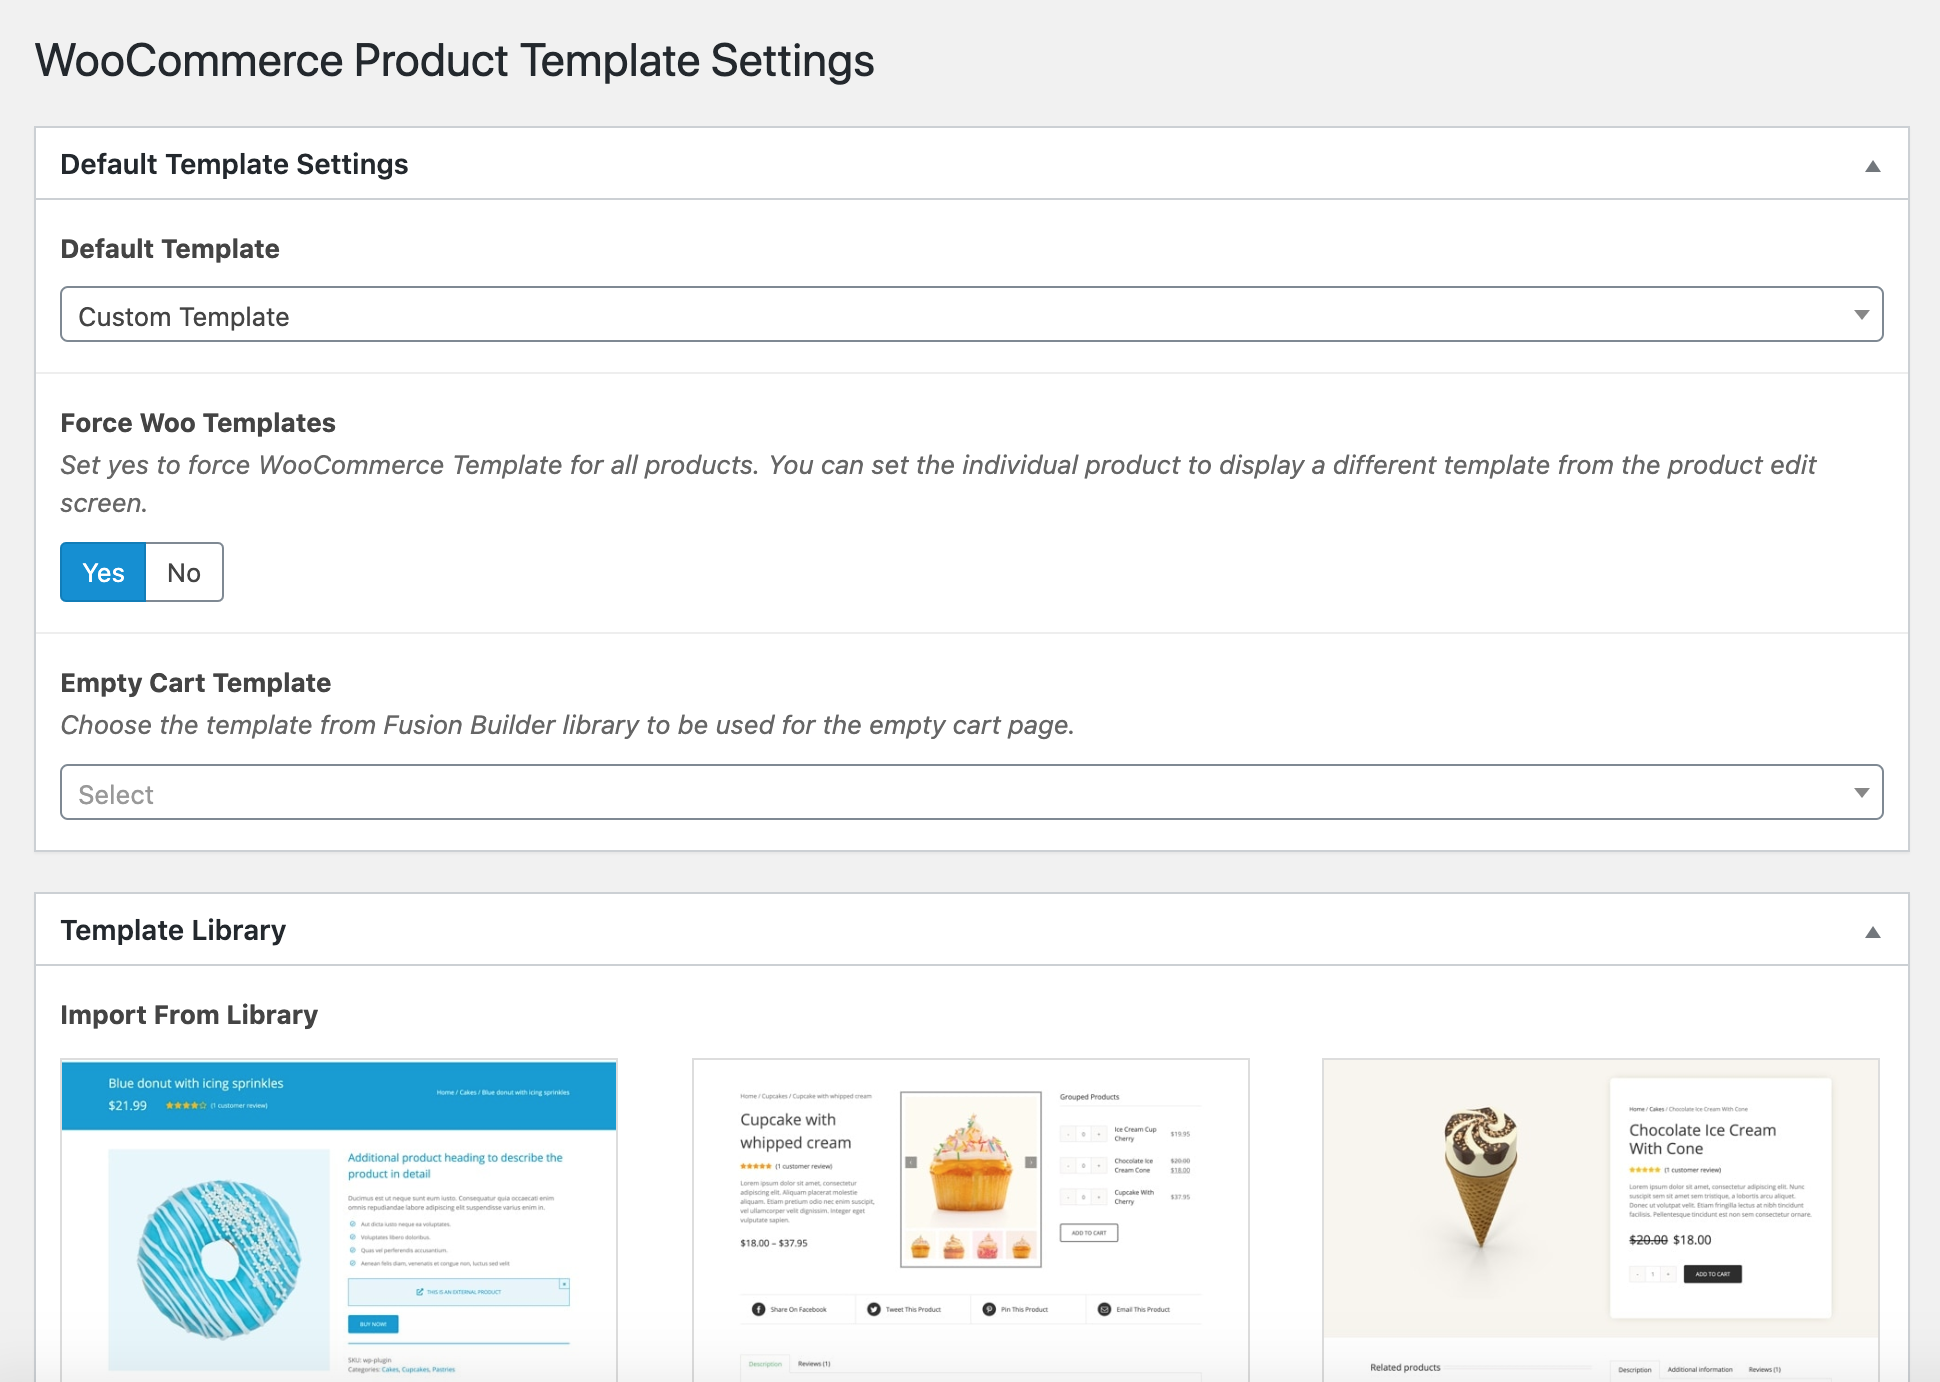The image size is (1940, 1382).
Task: Click the Empty Cart Template label
Action: (x=196, y=683)
